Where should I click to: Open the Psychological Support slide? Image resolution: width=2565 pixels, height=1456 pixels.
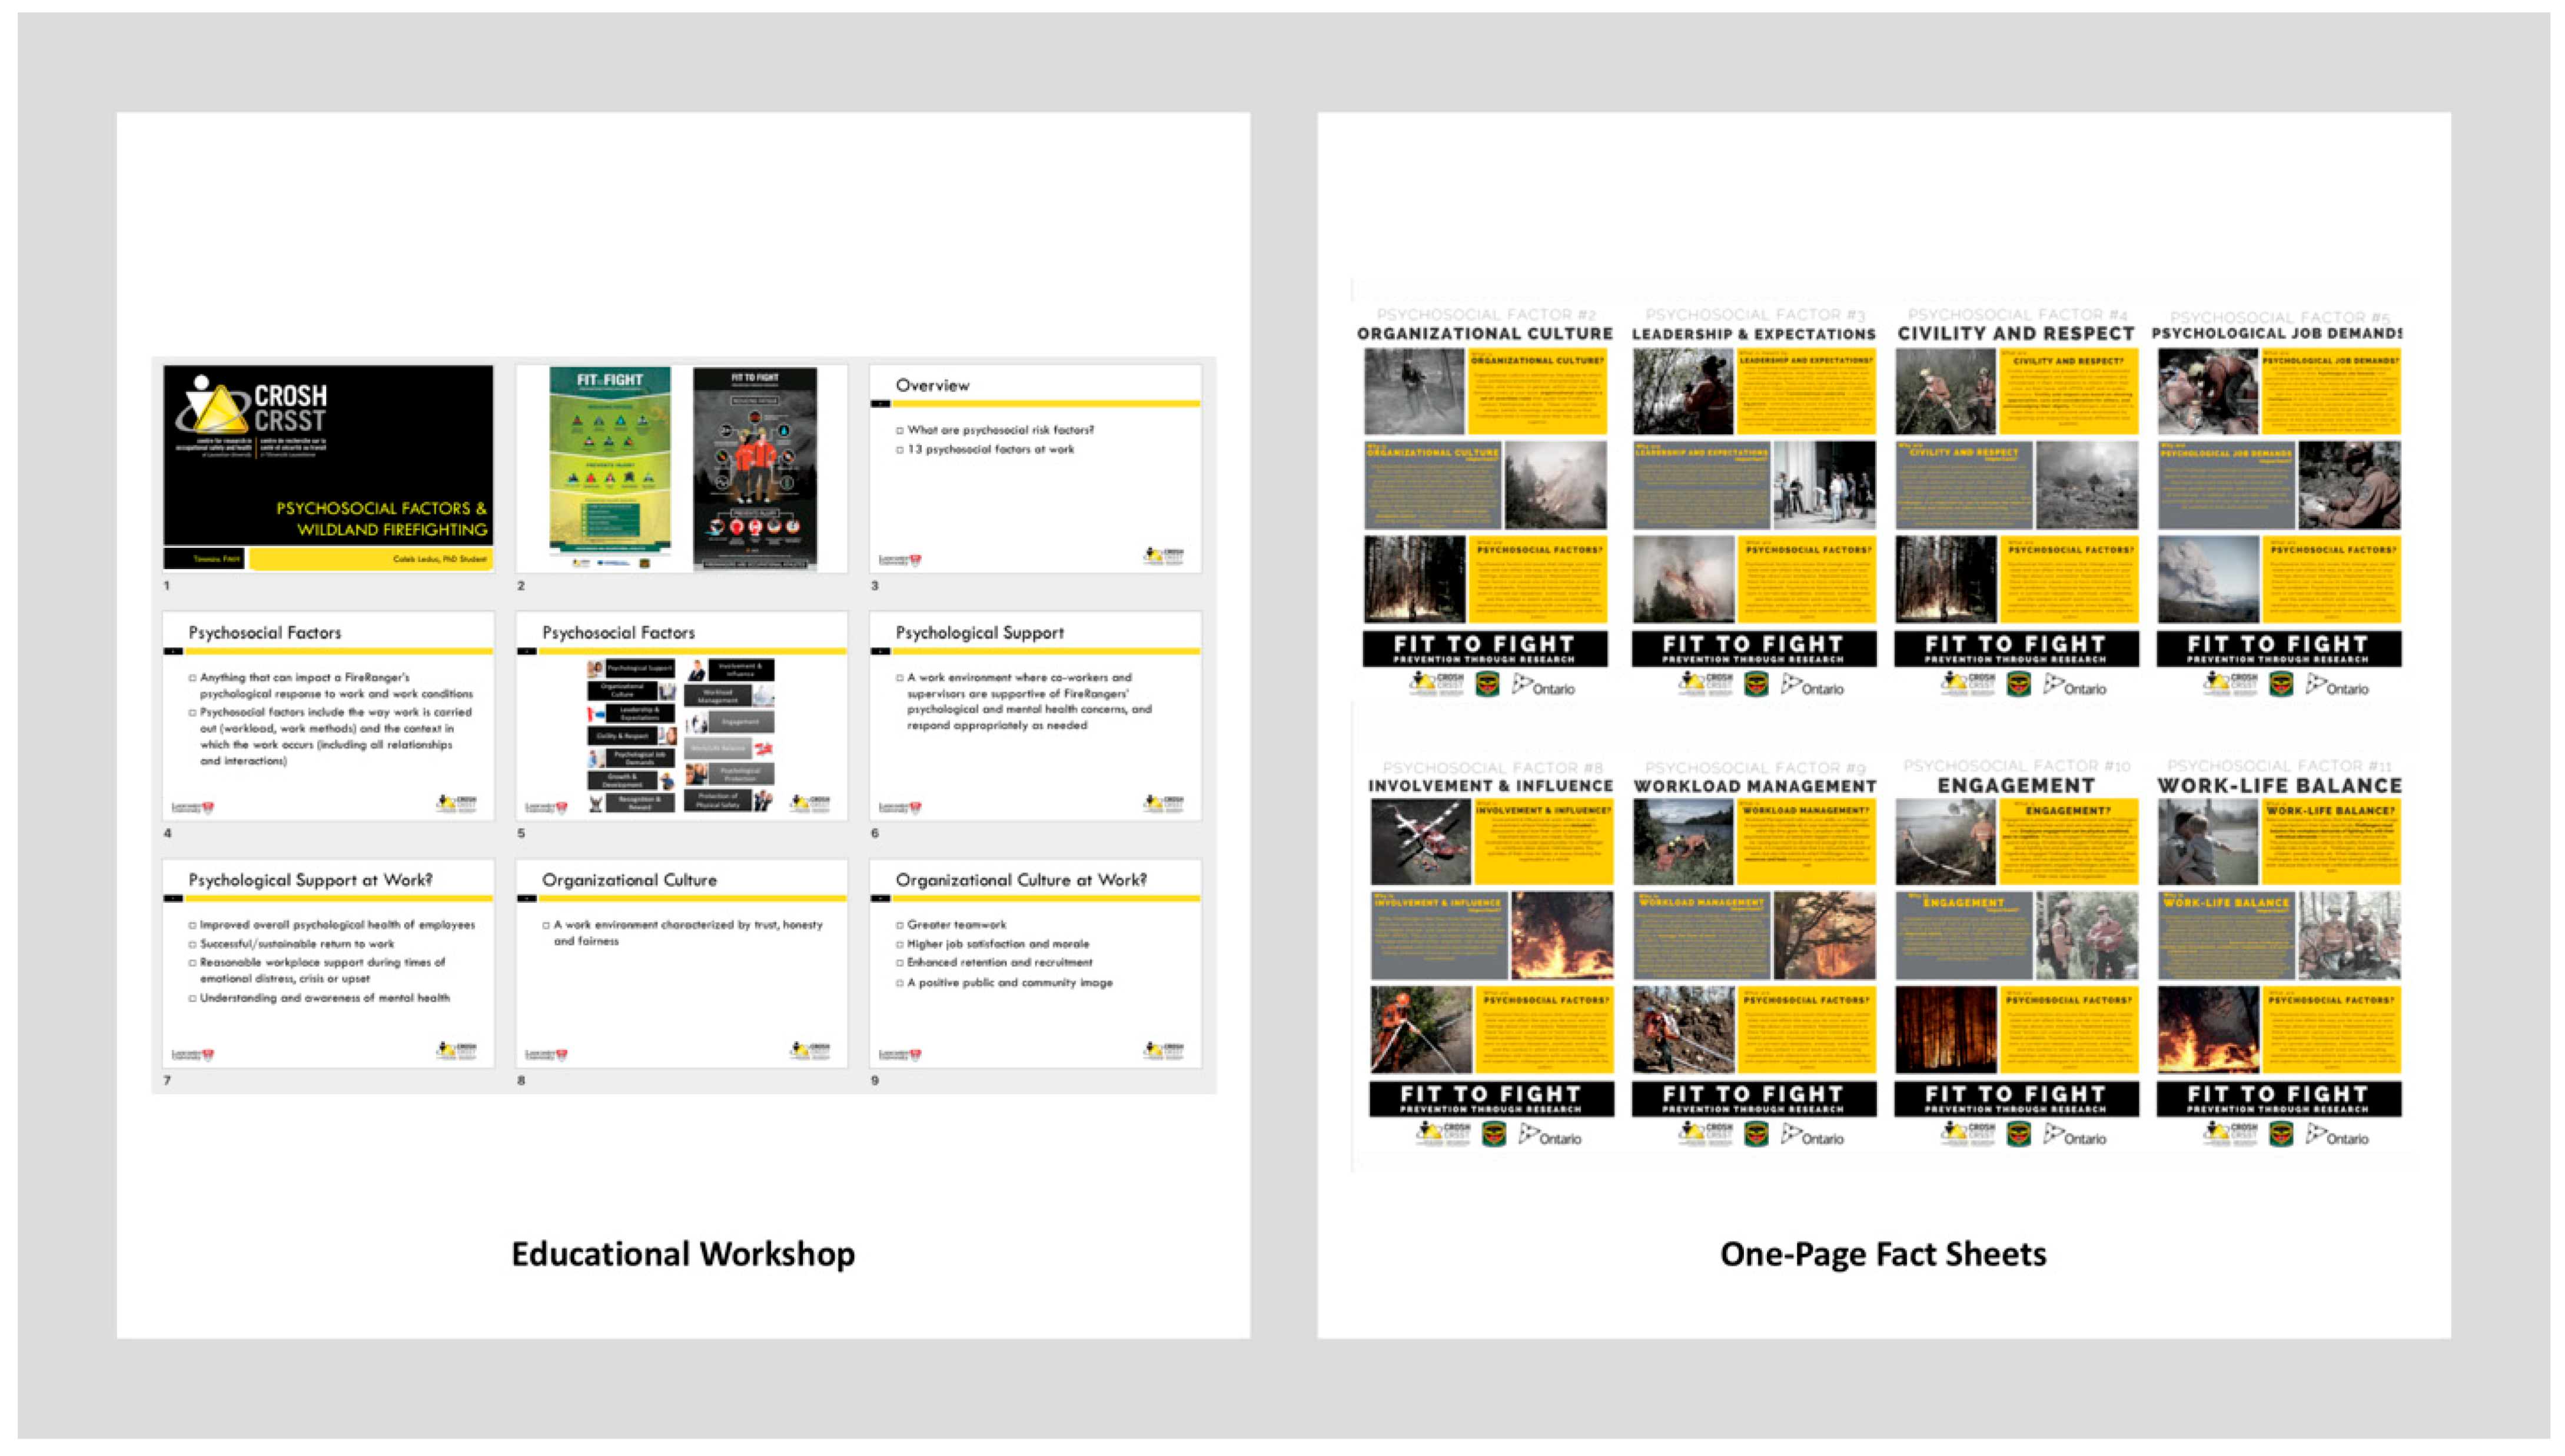[1035, 716]
